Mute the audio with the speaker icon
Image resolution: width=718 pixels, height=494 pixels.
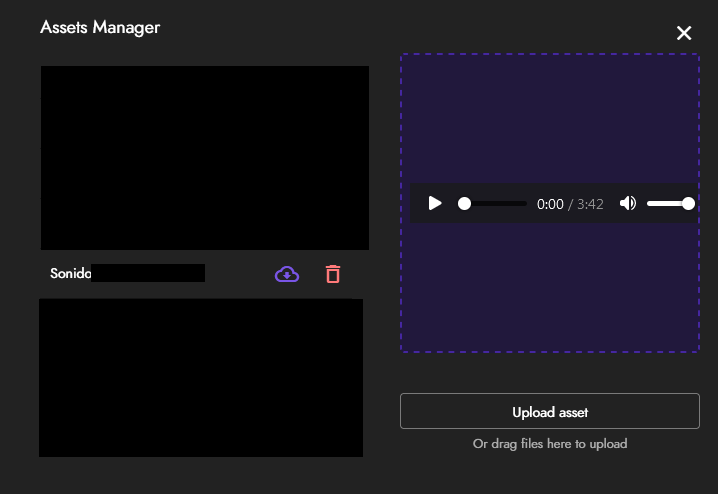627,203
